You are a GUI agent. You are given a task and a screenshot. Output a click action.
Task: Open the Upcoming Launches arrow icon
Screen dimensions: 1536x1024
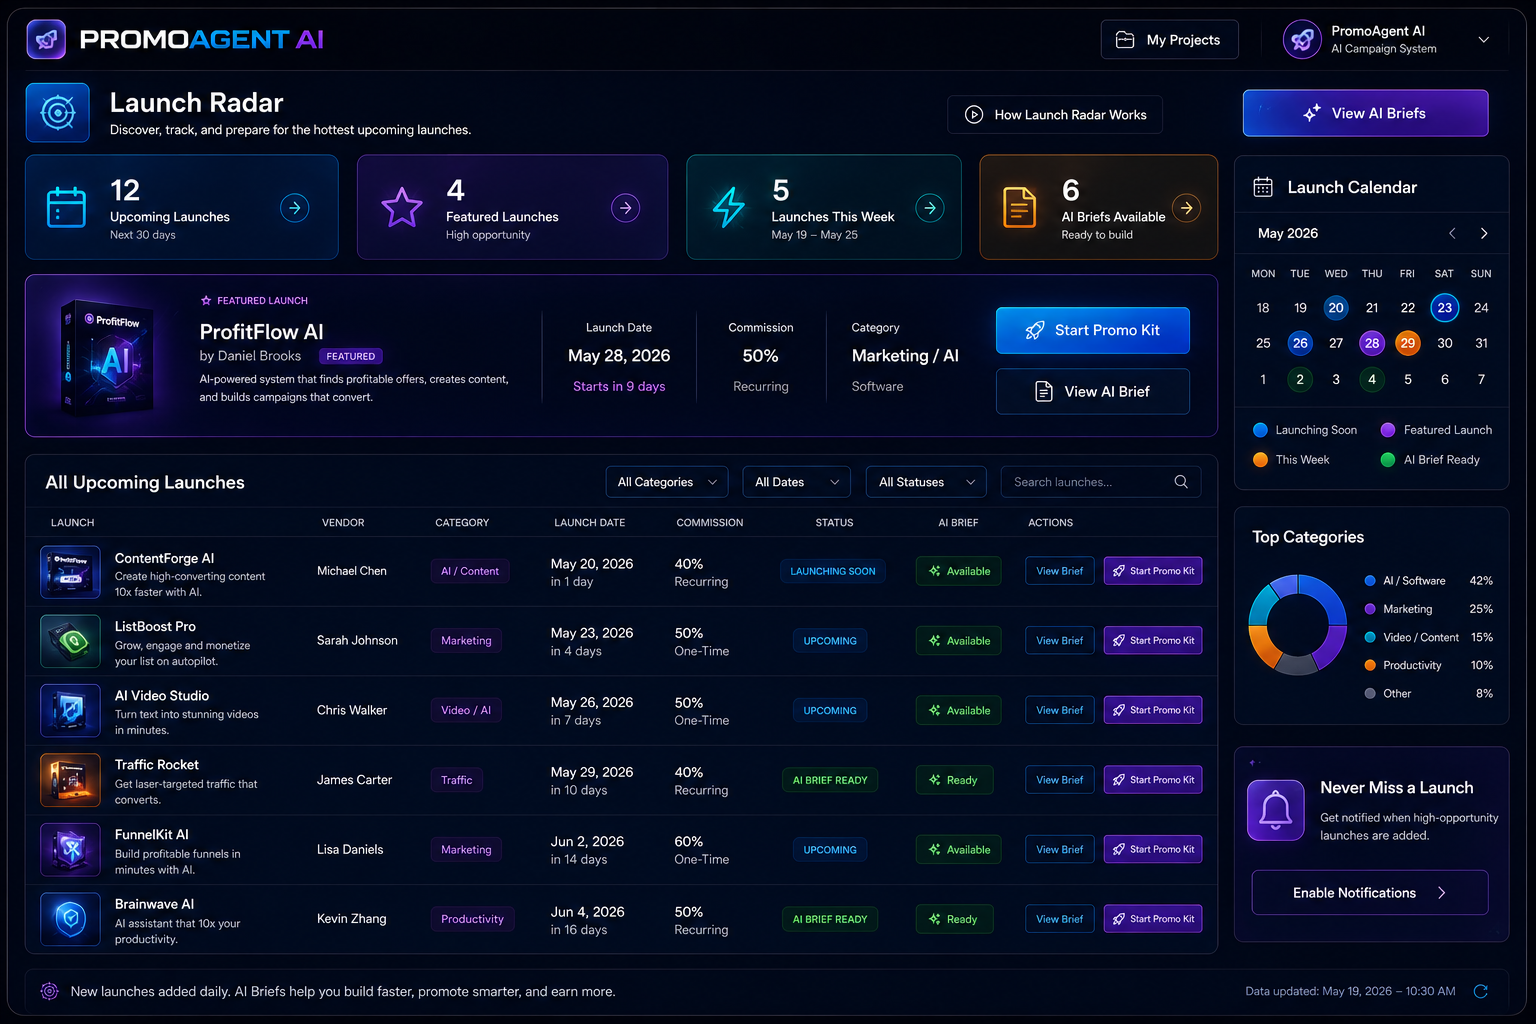pos(294,208)
